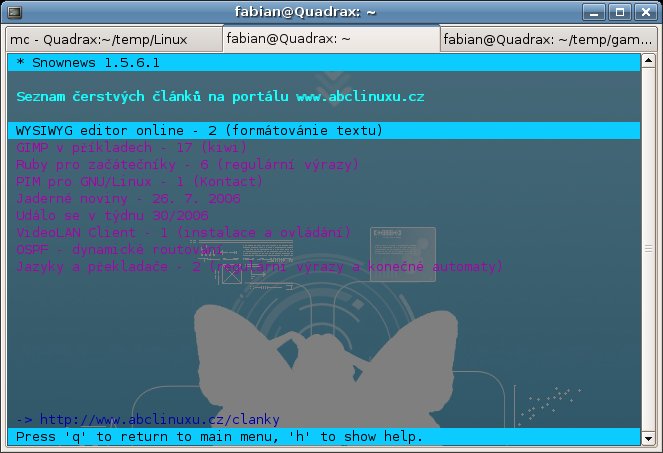This screenshot has width=663, height=453.
Task: Click the scrollbar down arrow
Action: pyautogui.click(x=648, y=438)
